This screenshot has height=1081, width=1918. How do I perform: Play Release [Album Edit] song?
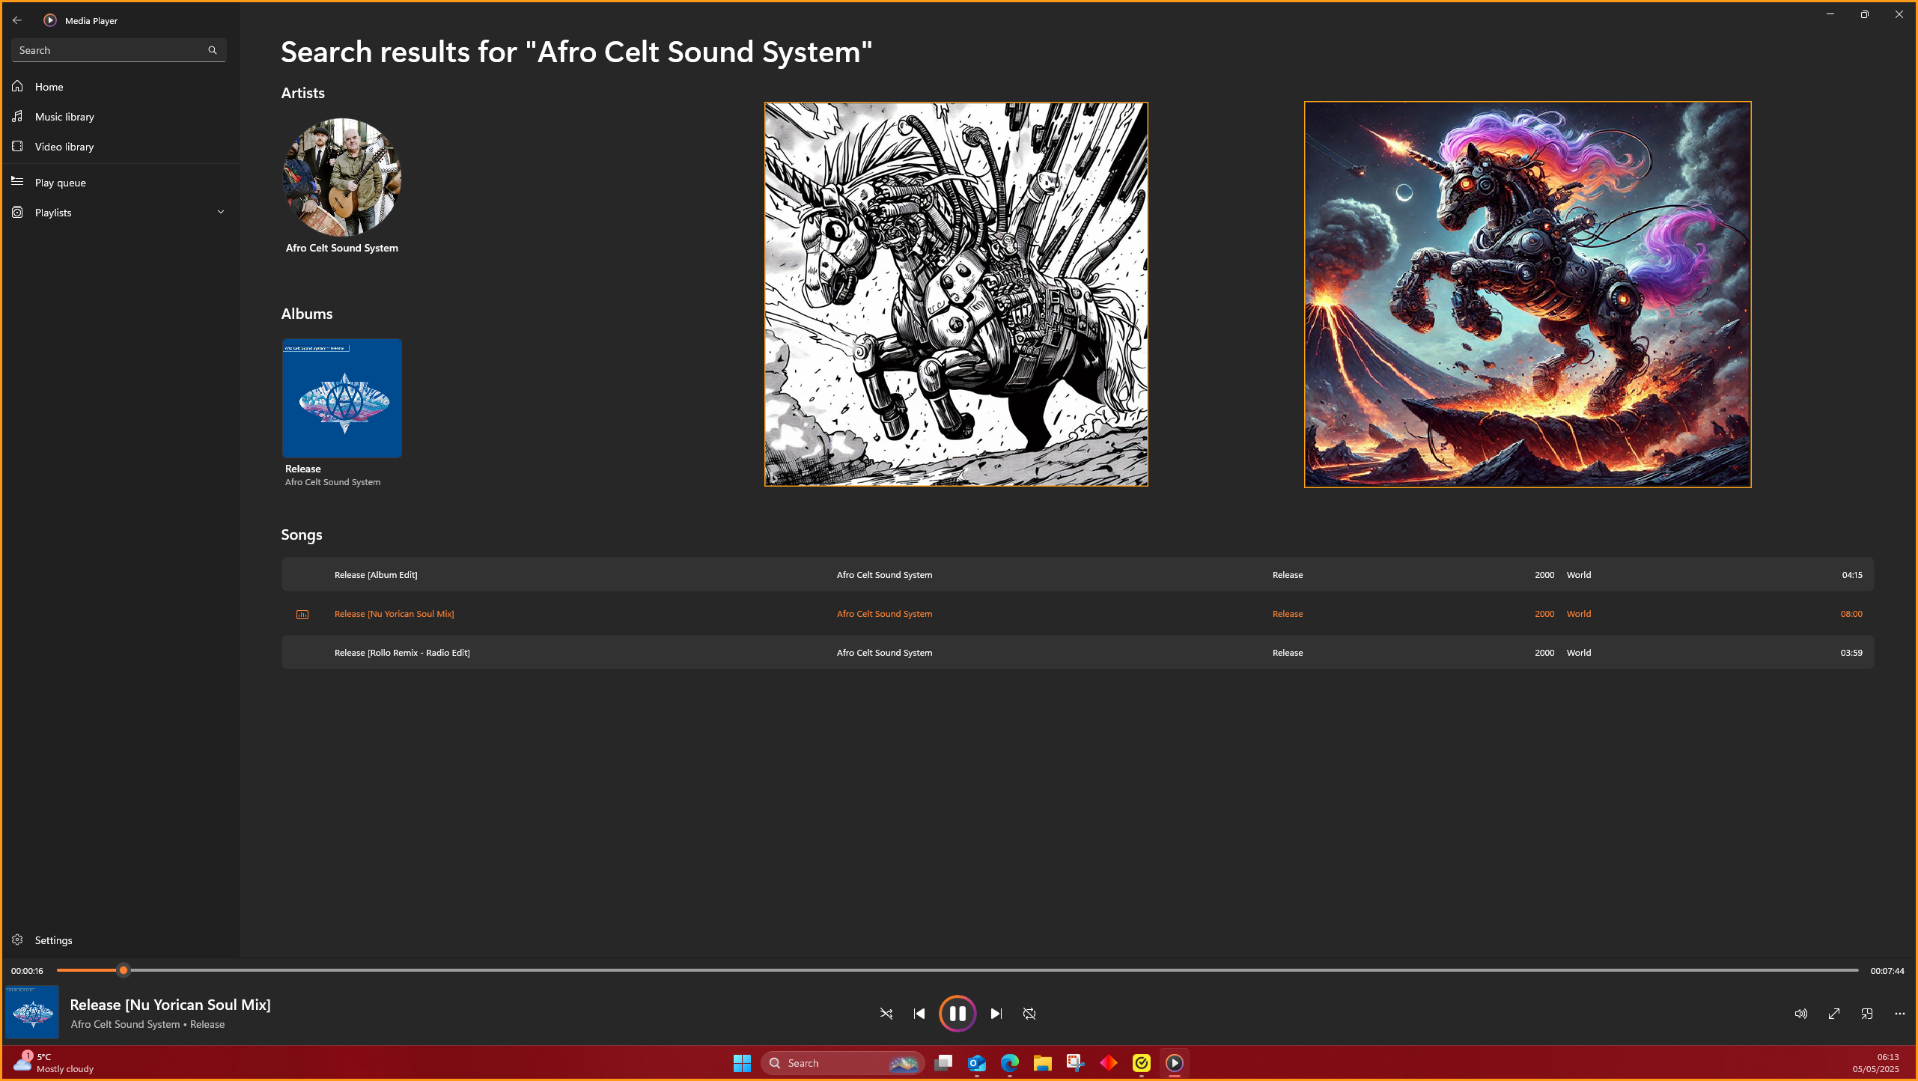coord(376,575)
